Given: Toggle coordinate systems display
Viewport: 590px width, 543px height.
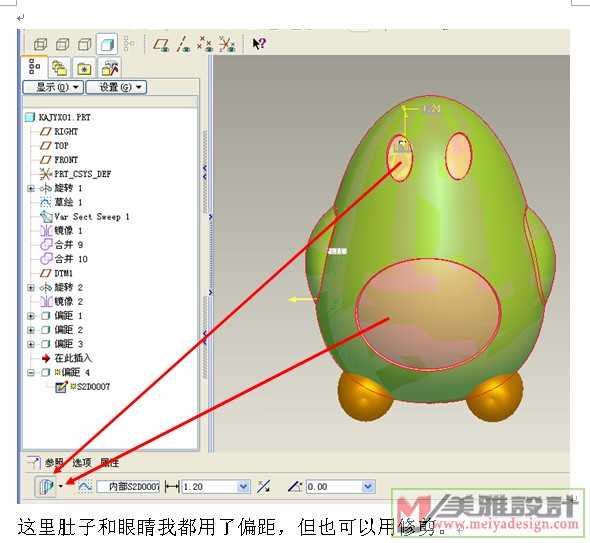Looking at the screenshot, I should (x=227, y=44).
